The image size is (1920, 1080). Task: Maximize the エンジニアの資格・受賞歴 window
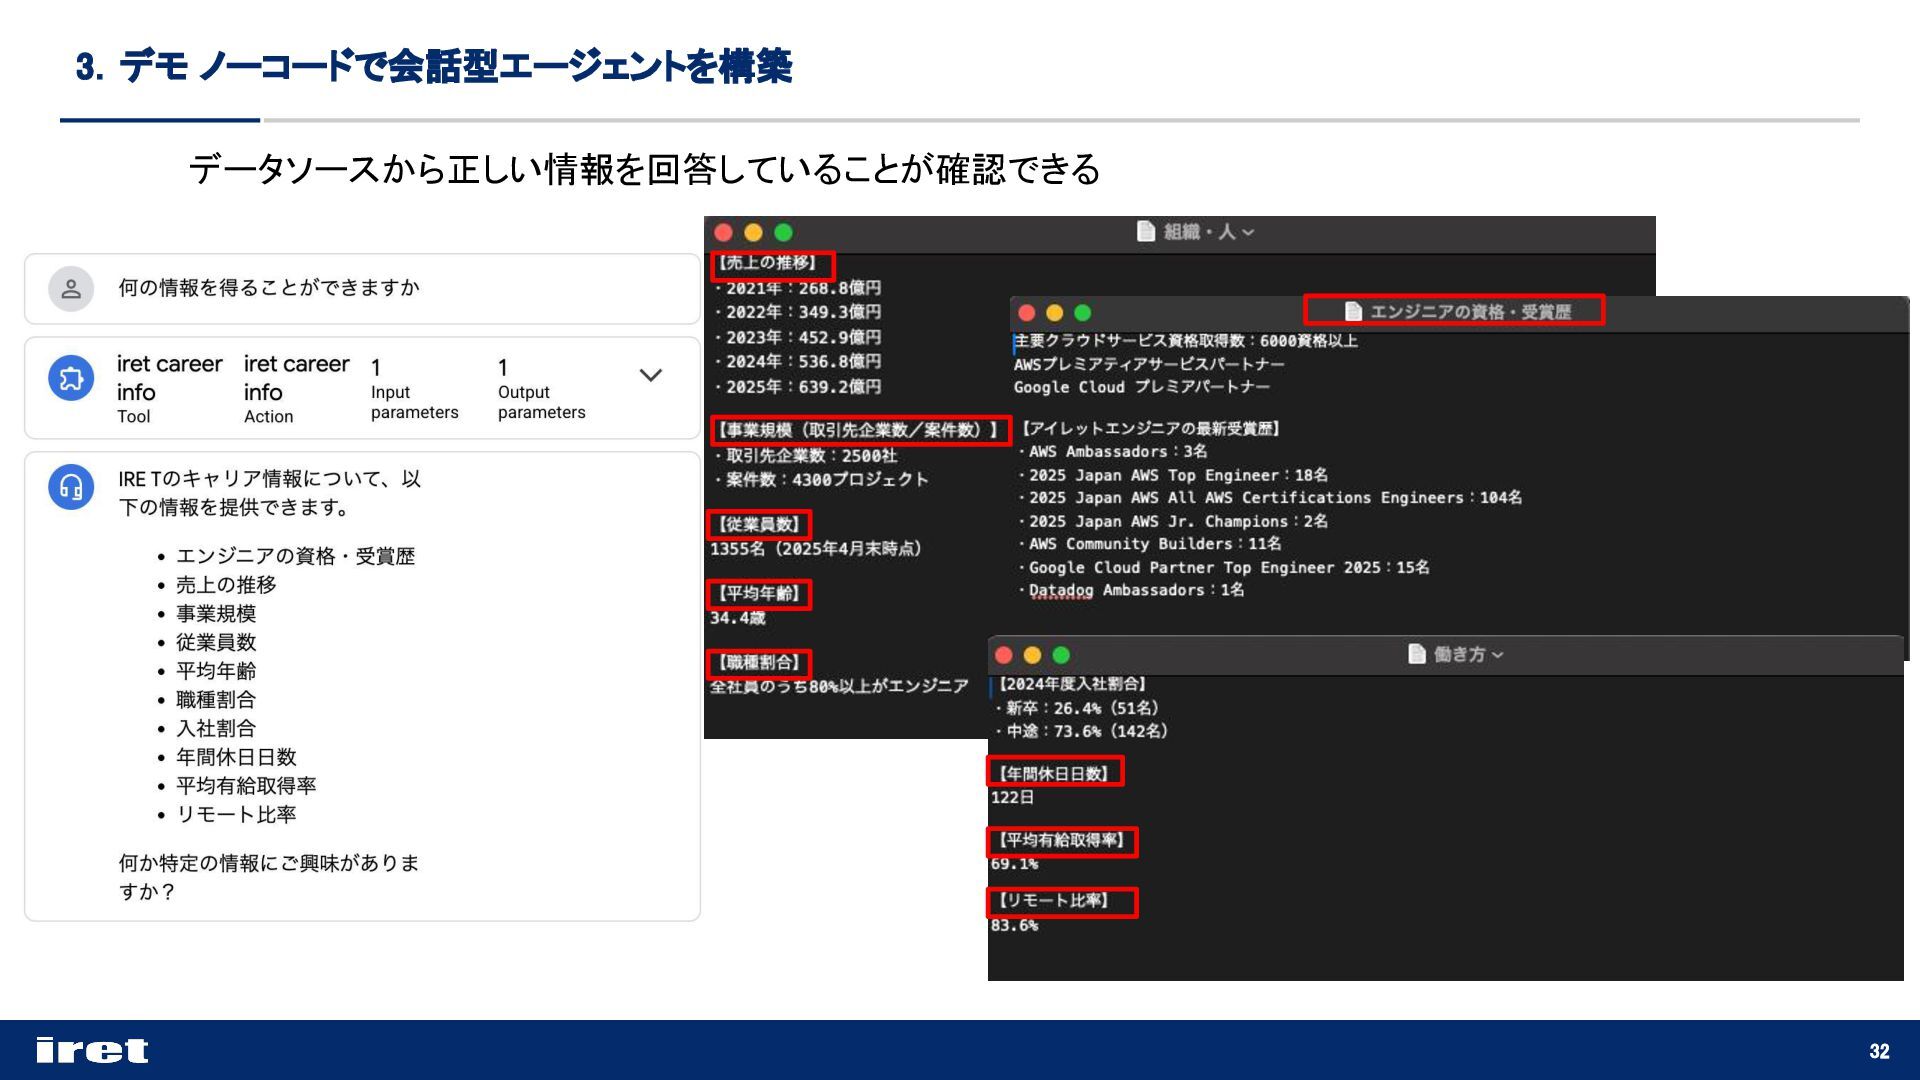1082,313
